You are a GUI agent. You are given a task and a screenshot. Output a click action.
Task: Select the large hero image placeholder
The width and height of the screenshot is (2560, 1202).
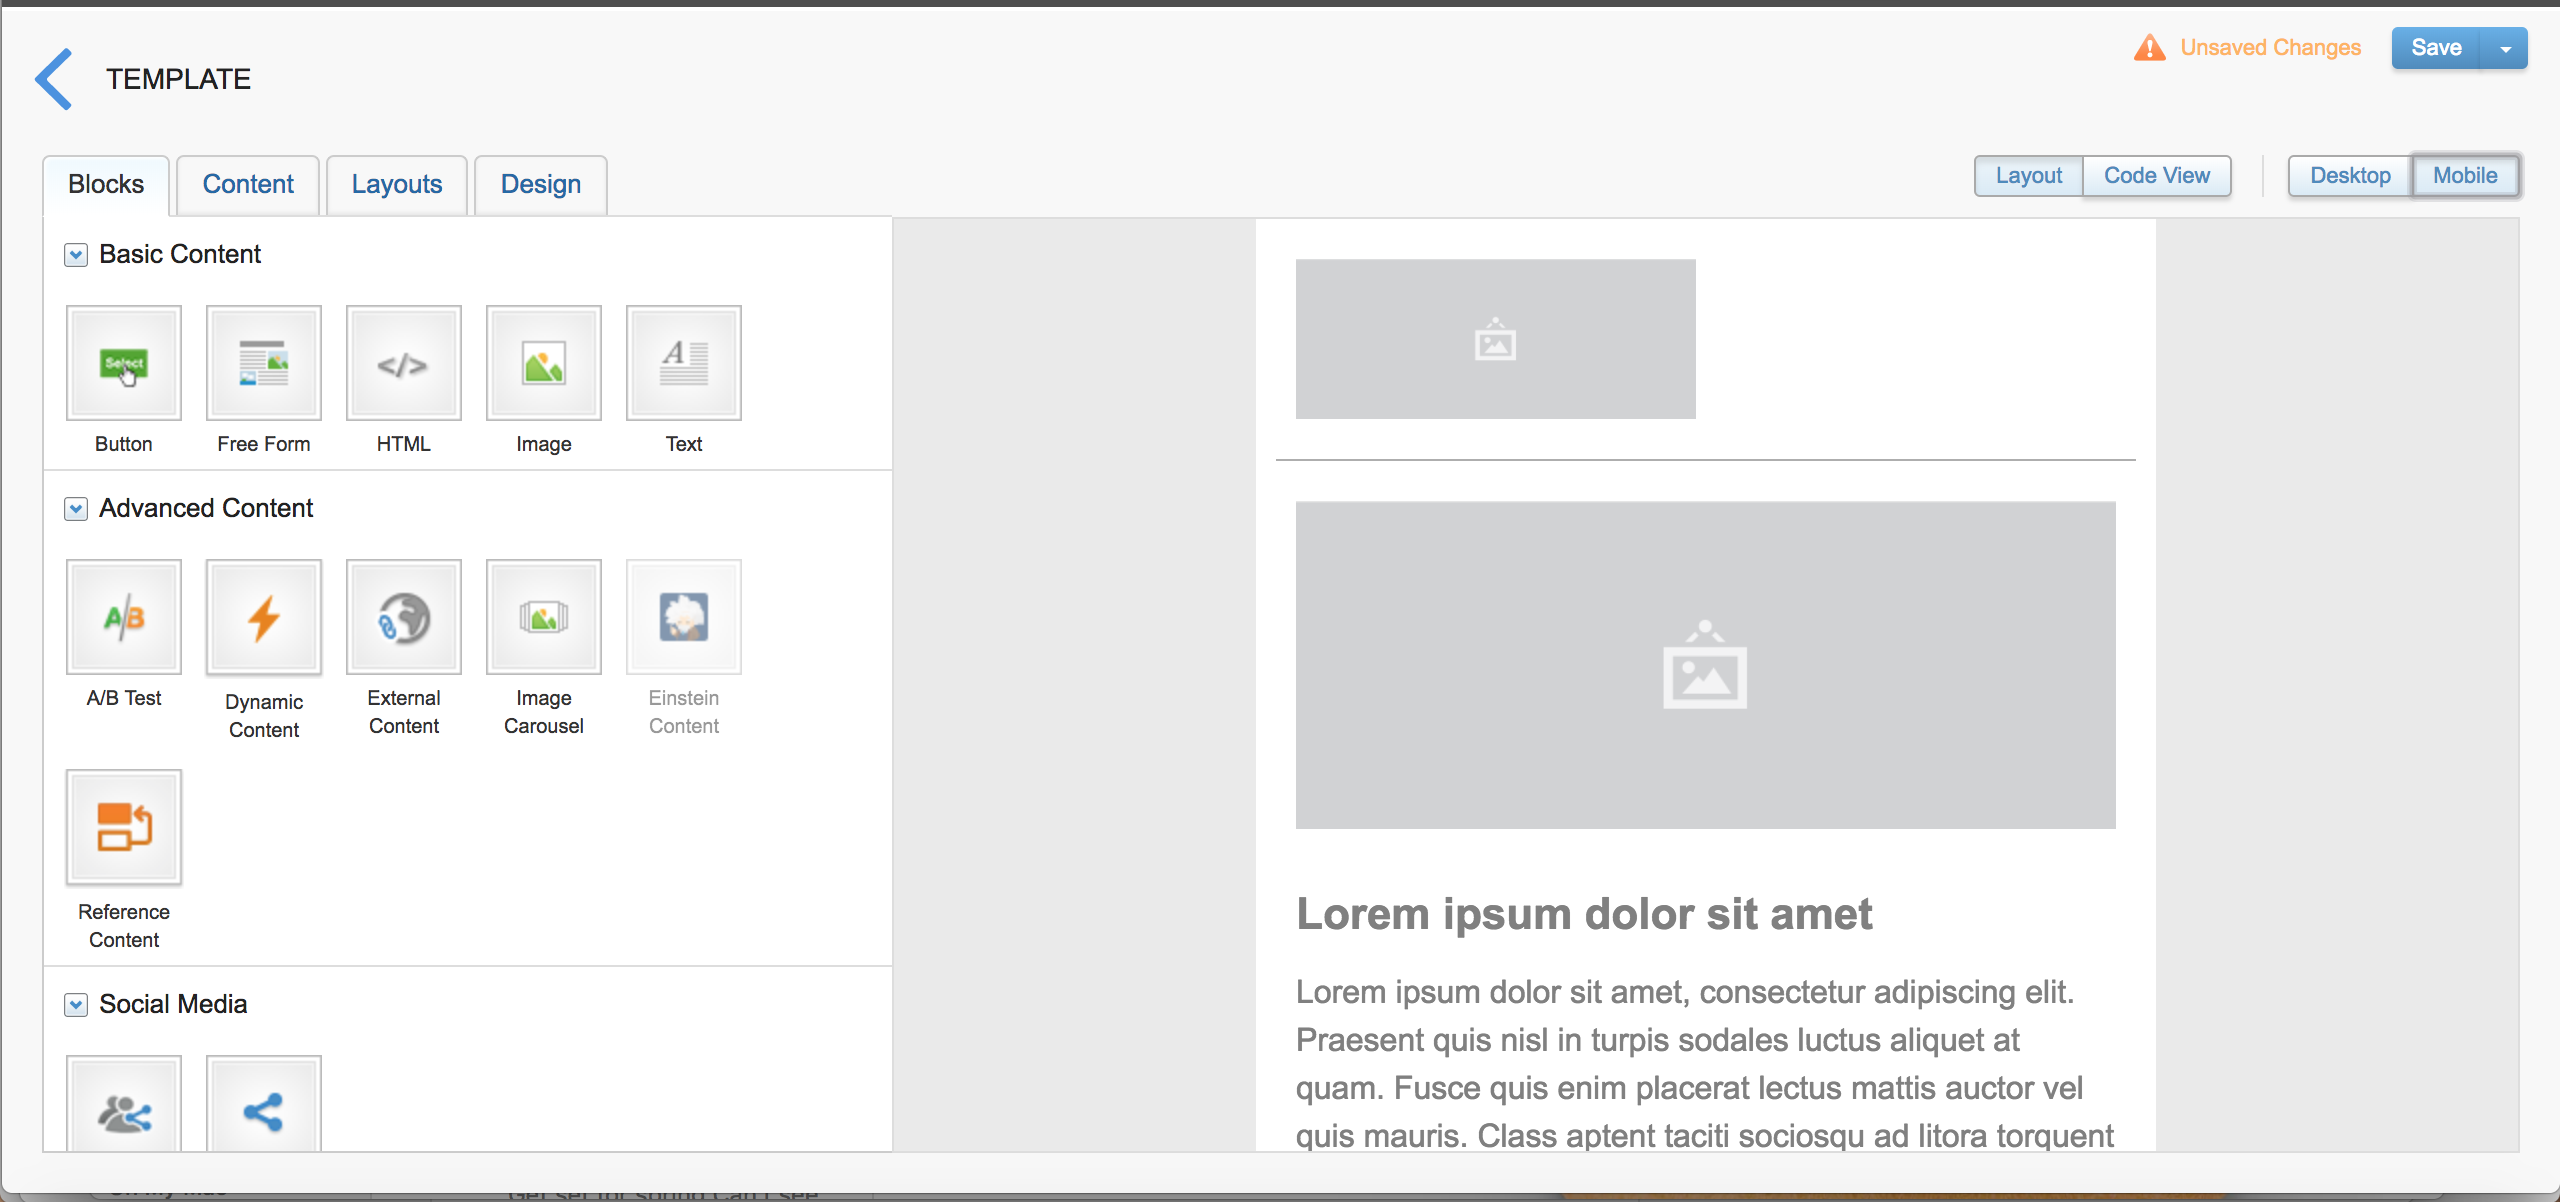coord(1706,665)
